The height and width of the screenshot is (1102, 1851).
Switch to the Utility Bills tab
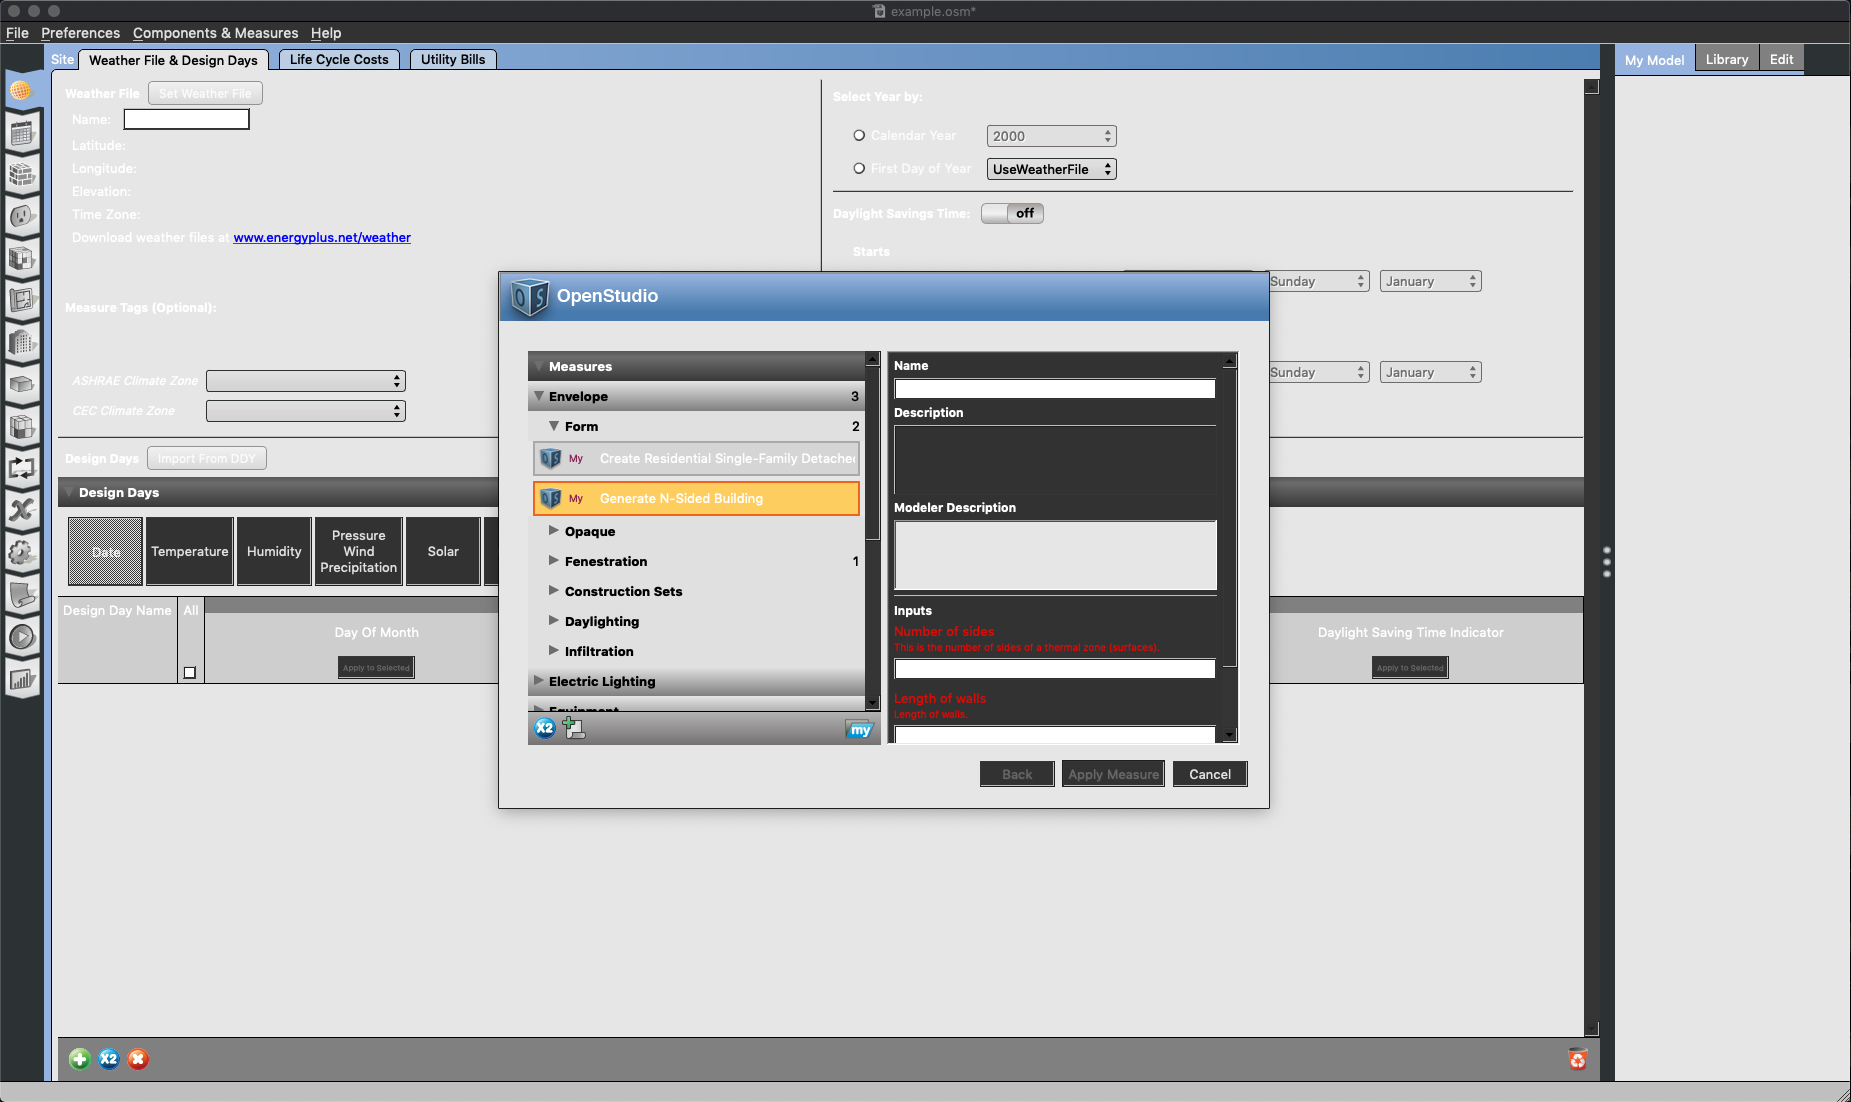coord(453,59)
